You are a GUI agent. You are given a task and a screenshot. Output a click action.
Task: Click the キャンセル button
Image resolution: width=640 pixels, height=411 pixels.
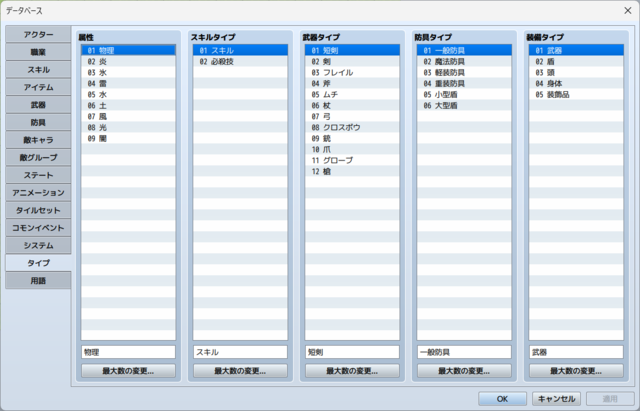[556, 399]
